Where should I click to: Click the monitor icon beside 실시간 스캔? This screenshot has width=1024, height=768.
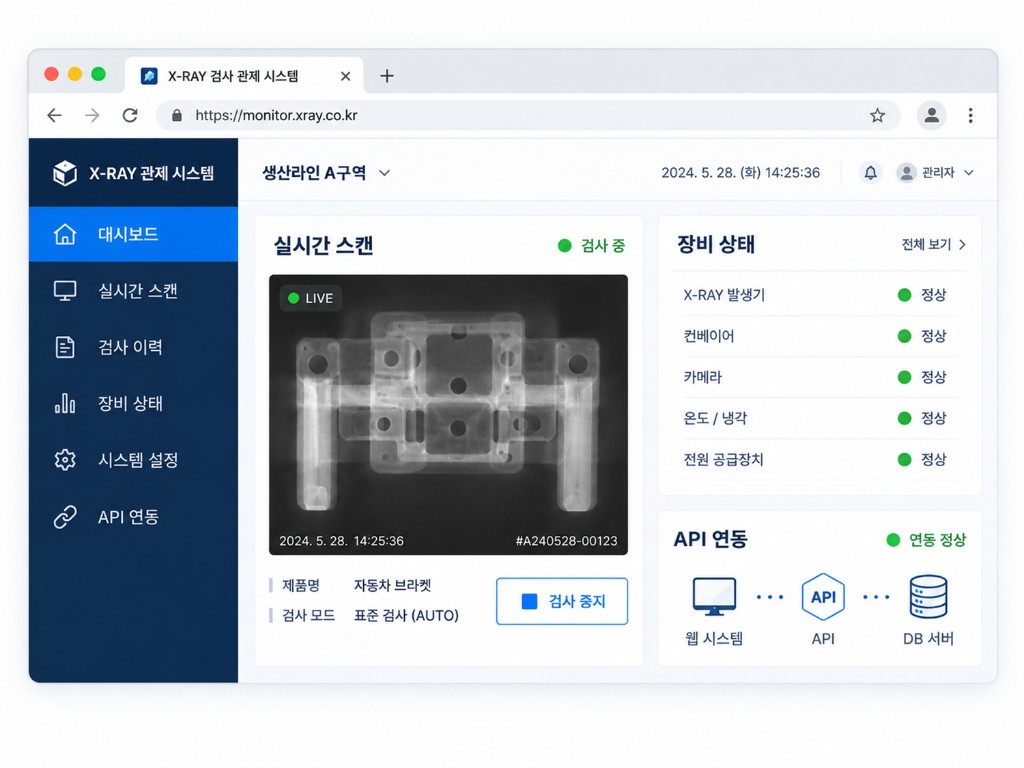pyautogui.click(x=65, y=291)
